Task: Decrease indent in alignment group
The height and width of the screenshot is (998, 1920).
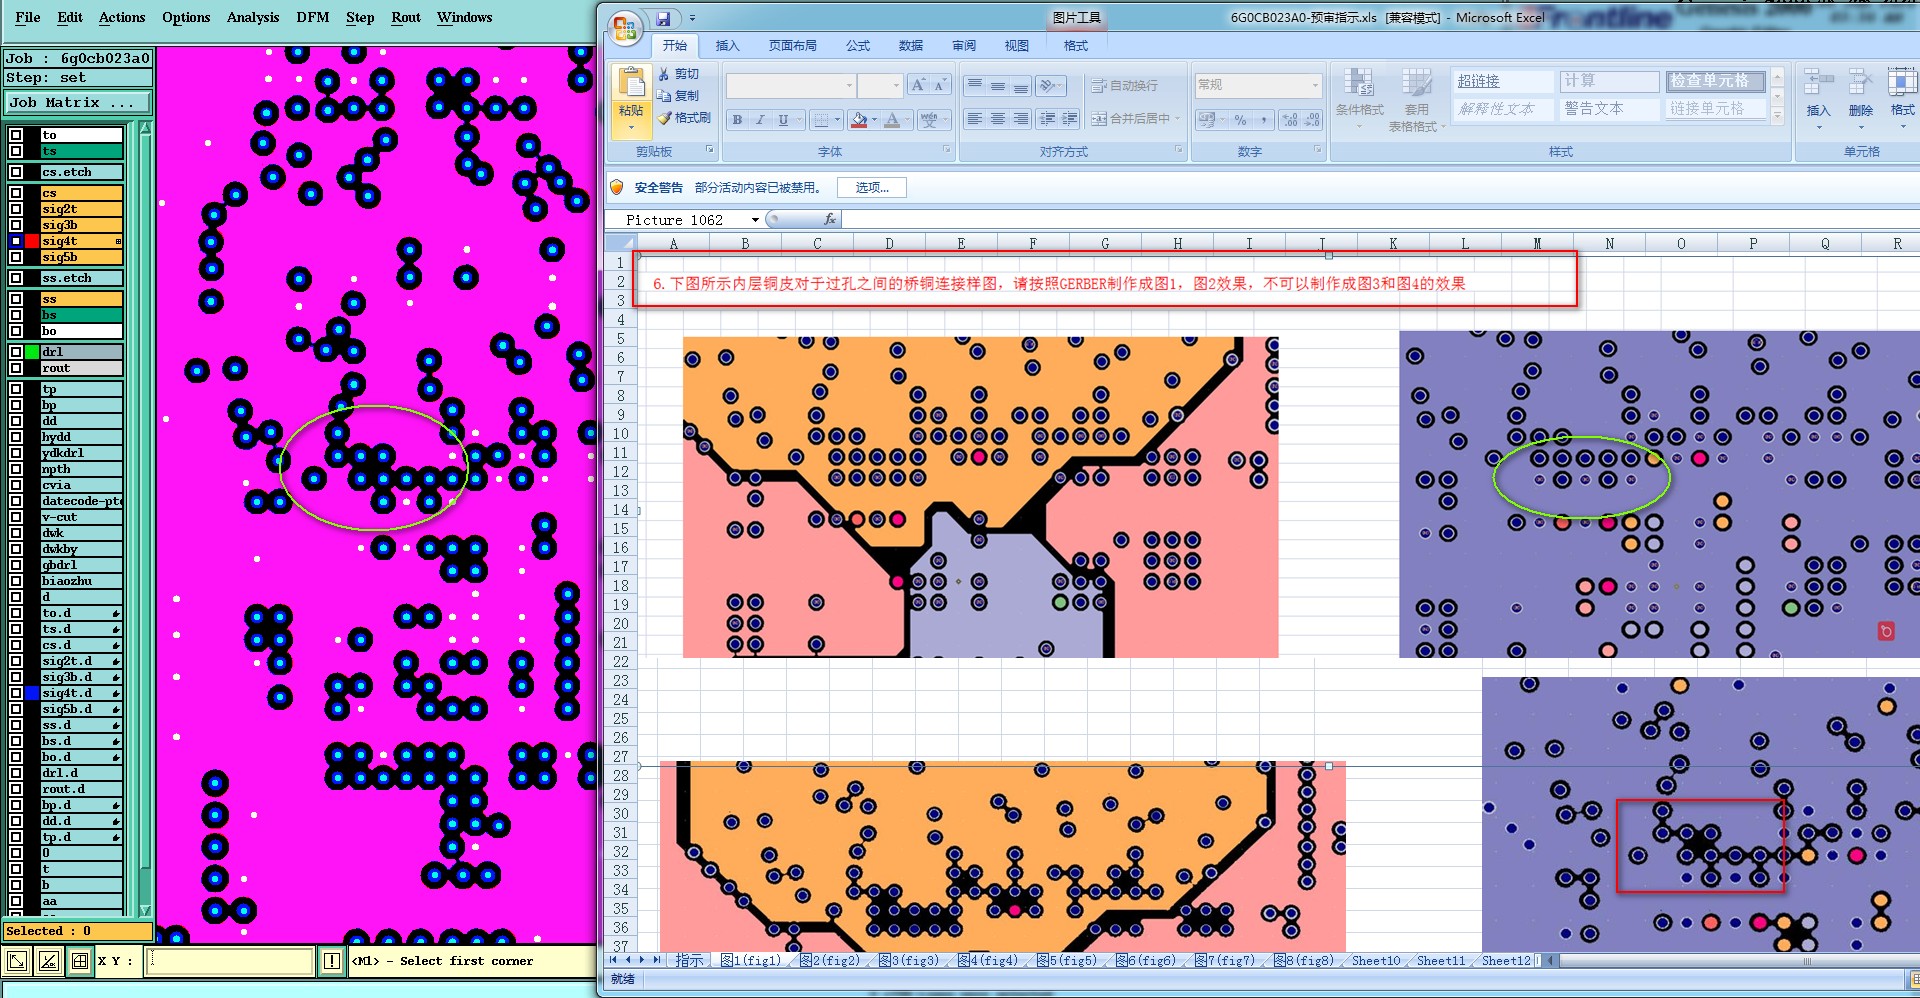Action: (1047, 119)
